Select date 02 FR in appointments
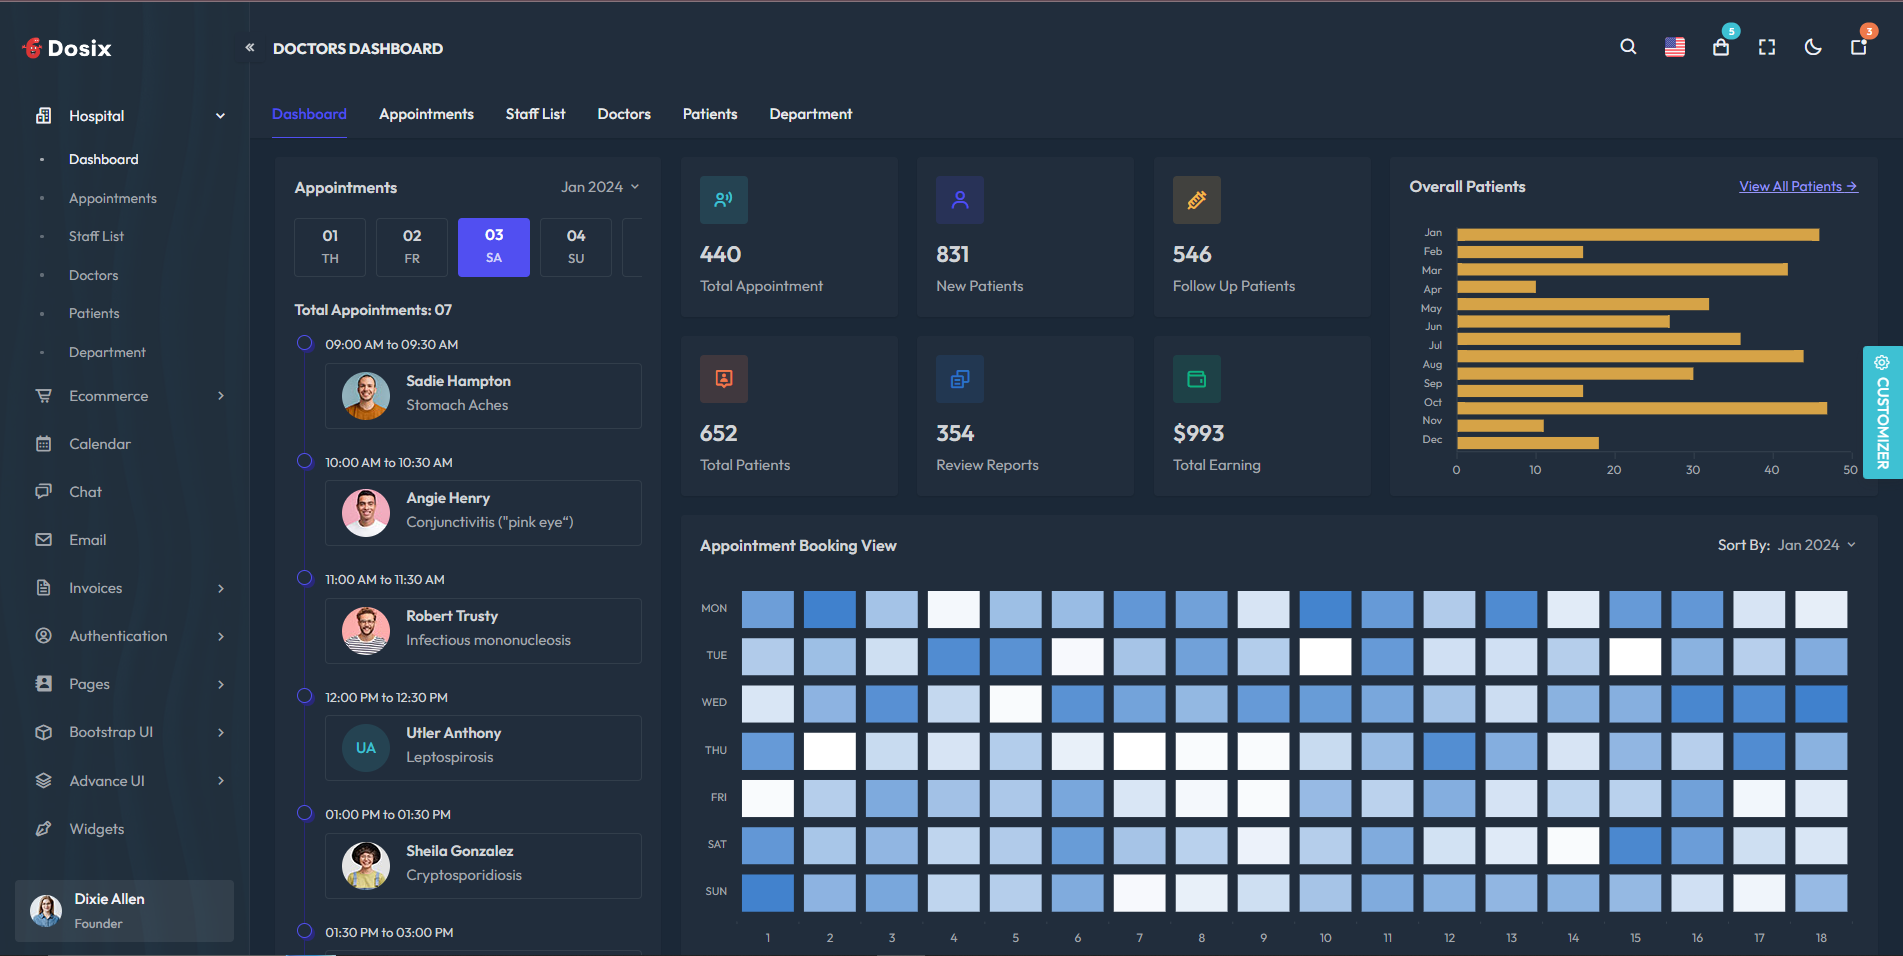 412,247
